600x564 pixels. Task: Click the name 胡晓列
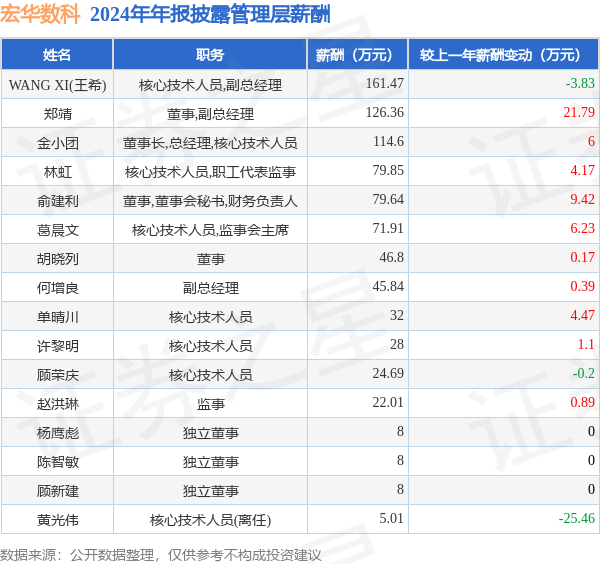point(57,259)
